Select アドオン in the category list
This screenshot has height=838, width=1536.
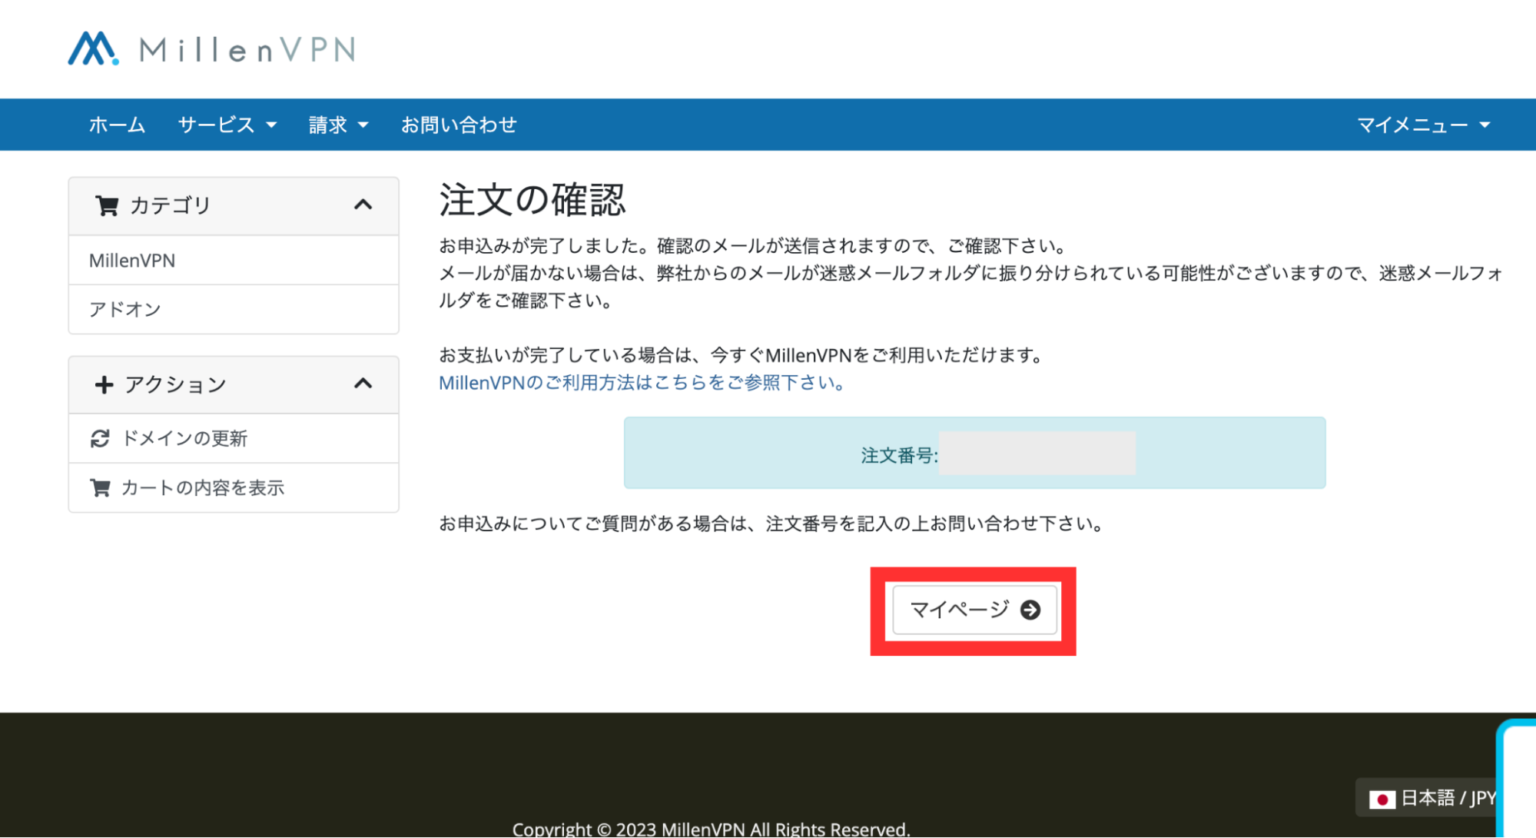pyautogui.click(x=125, y=310)
